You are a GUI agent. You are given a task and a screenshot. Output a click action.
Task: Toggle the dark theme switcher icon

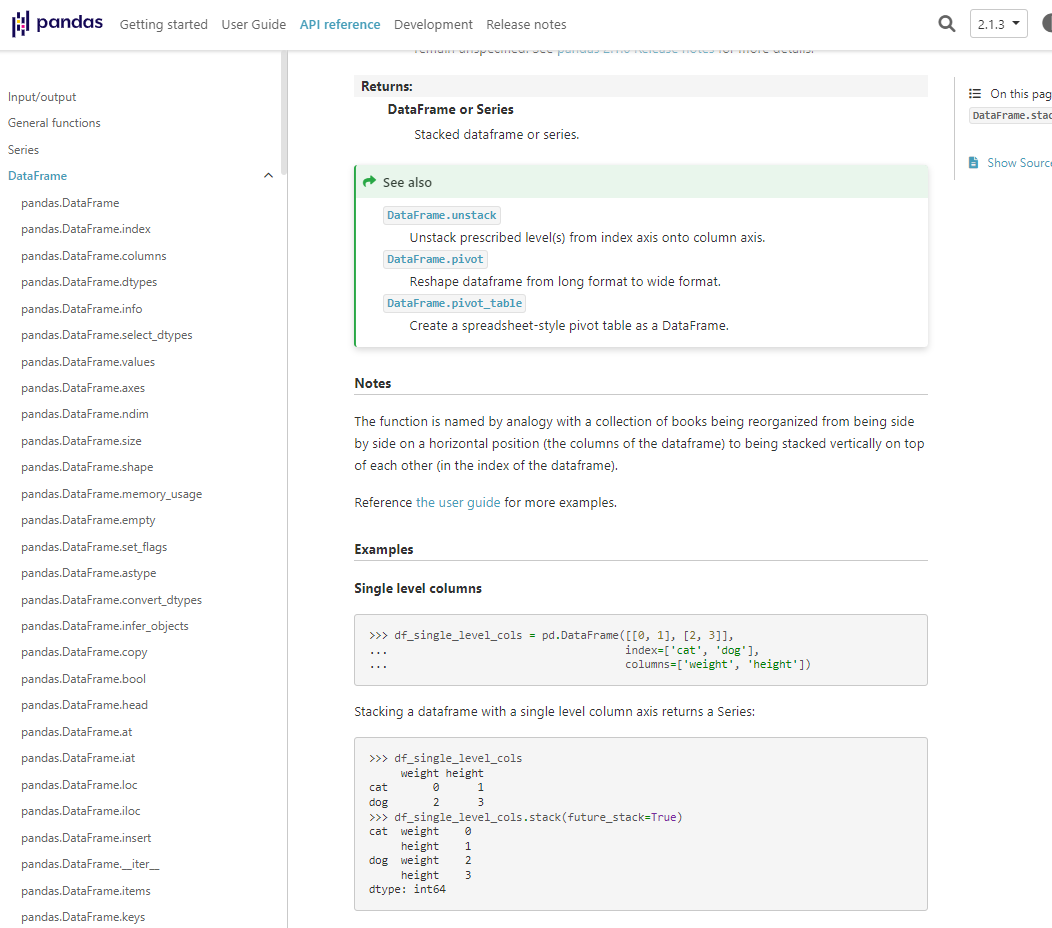(1045, 24)
